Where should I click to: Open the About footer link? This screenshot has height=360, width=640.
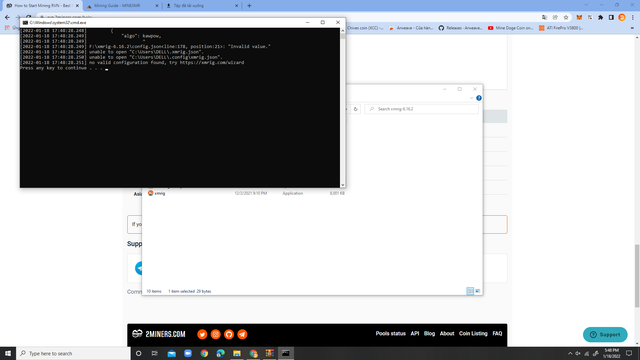coord(447,333)
